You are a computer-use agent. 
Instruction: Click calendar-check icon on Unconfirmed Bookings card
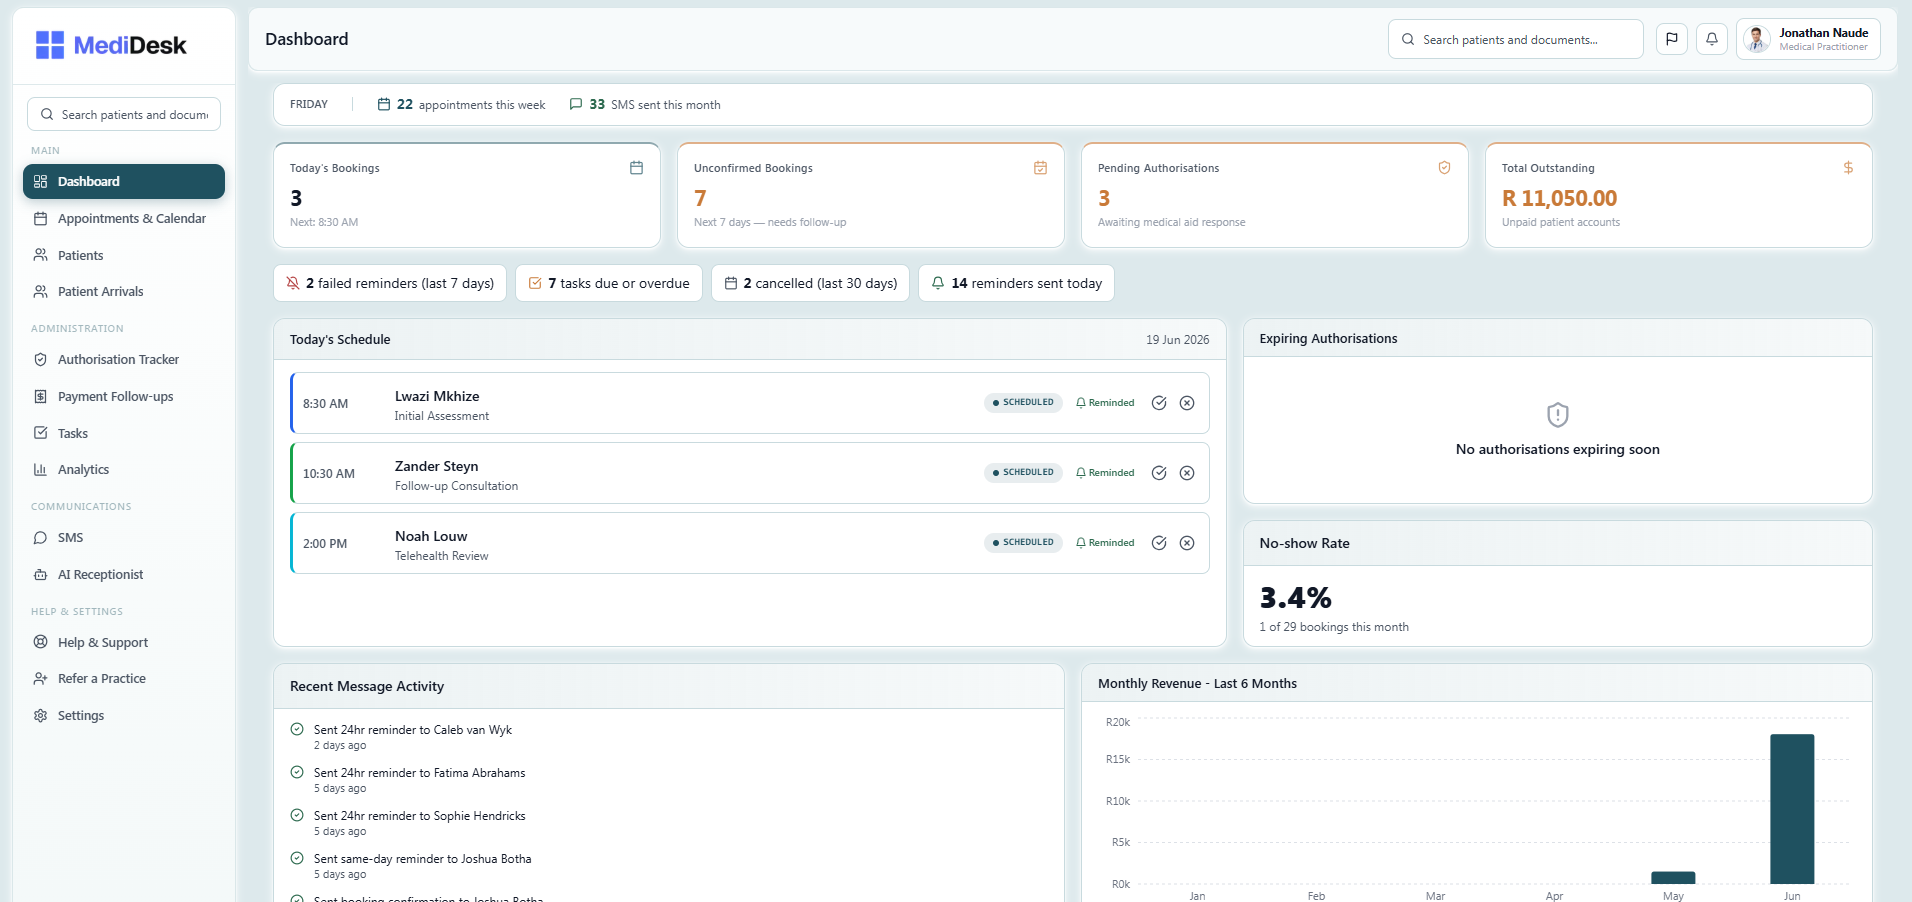point(1040,168)
